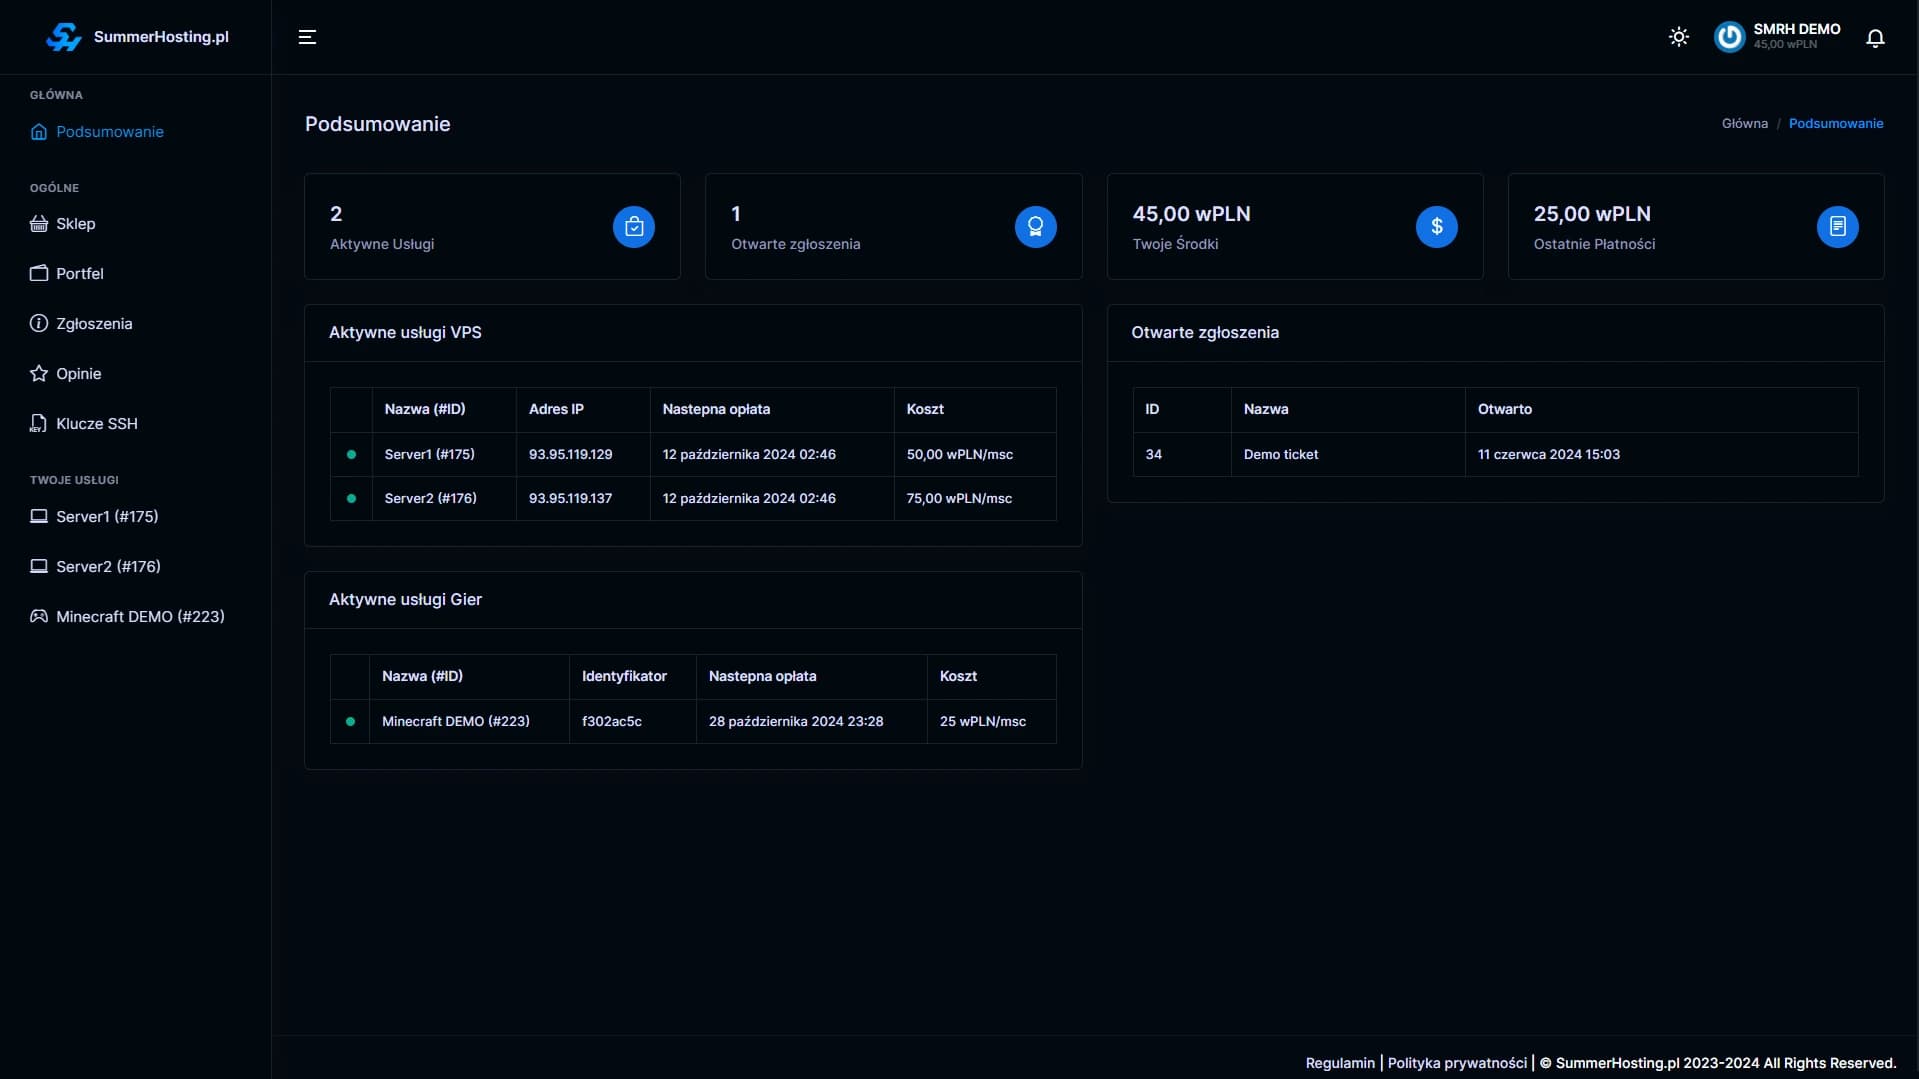Click the 25,00 wPLN Ostatnie Płatności value
Image resolution: width=1919 pixels, height=1079 pixels.
click(1592, 214)
